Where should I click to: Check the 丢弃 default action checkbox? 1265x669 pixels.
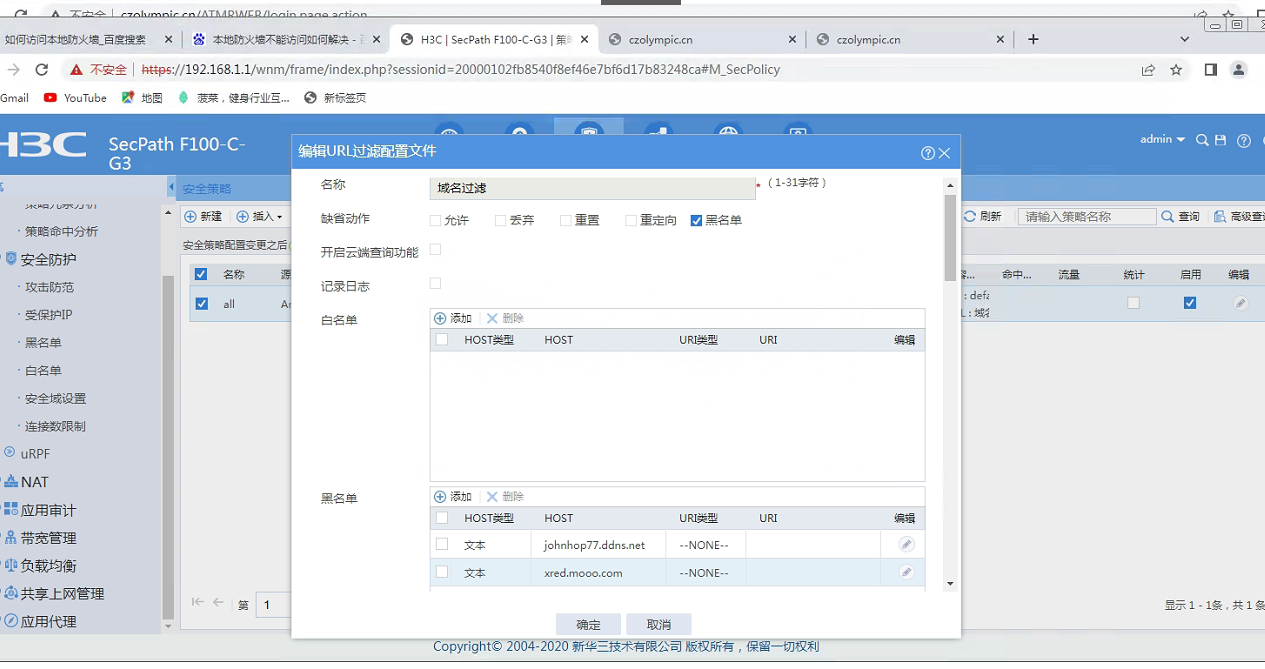click(500, 220)
